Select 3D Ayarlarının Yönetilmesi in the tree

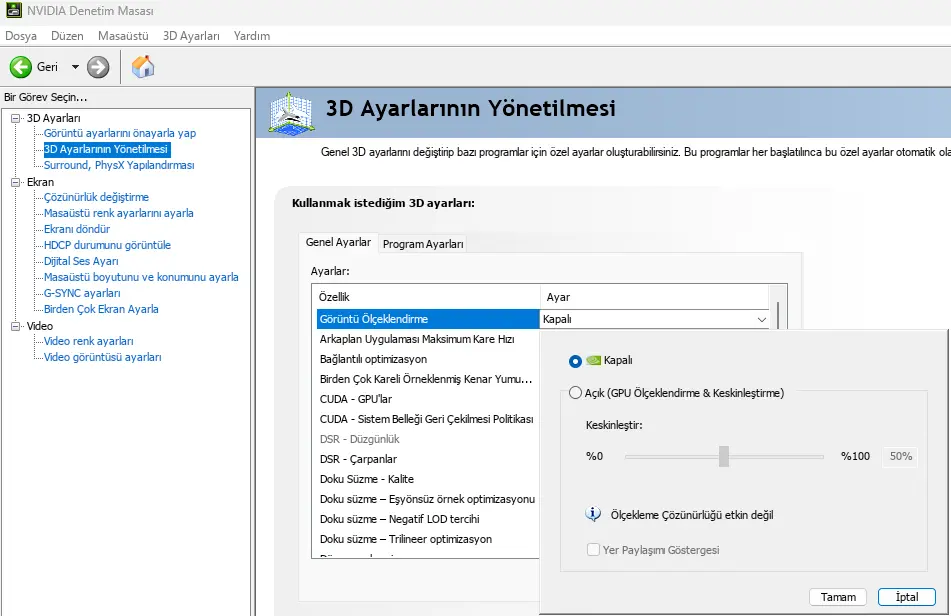pyautogui.click(x=106, y=149)
